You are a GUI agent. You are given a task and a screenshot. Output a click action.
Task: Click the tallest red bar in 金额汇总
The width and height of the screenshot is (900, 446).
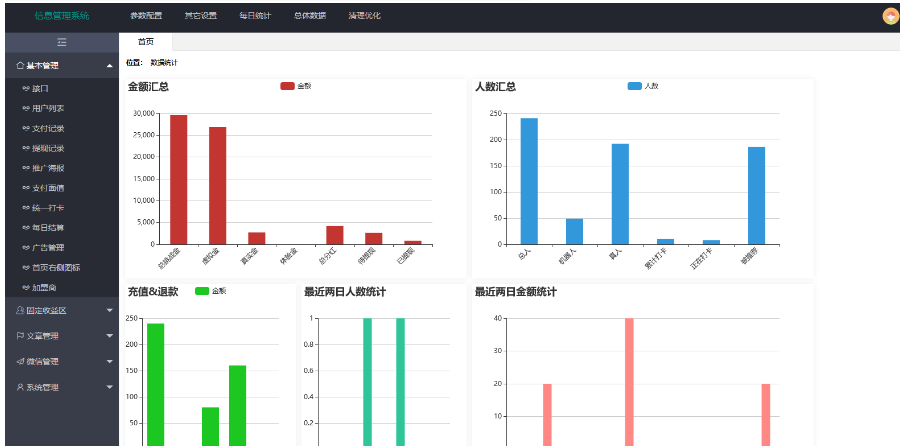tap(178, 180)
